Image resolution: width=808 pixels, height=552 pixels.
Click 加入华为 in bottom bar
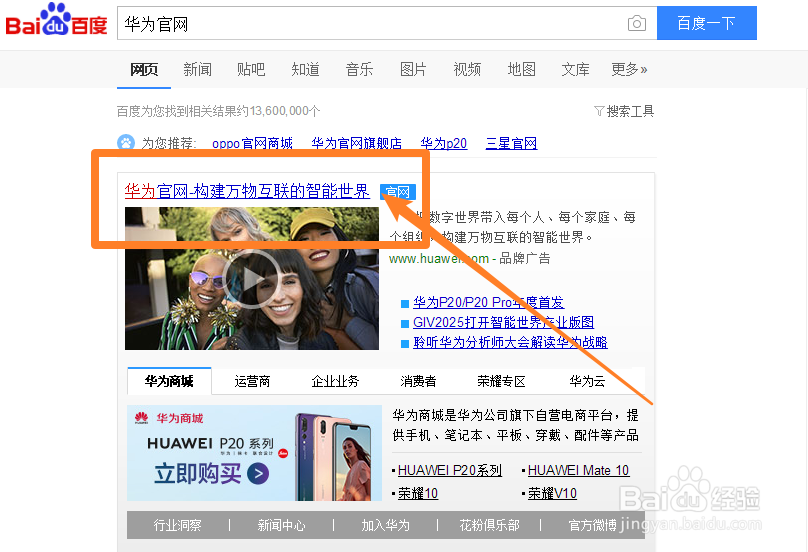(x=385, y=525)
